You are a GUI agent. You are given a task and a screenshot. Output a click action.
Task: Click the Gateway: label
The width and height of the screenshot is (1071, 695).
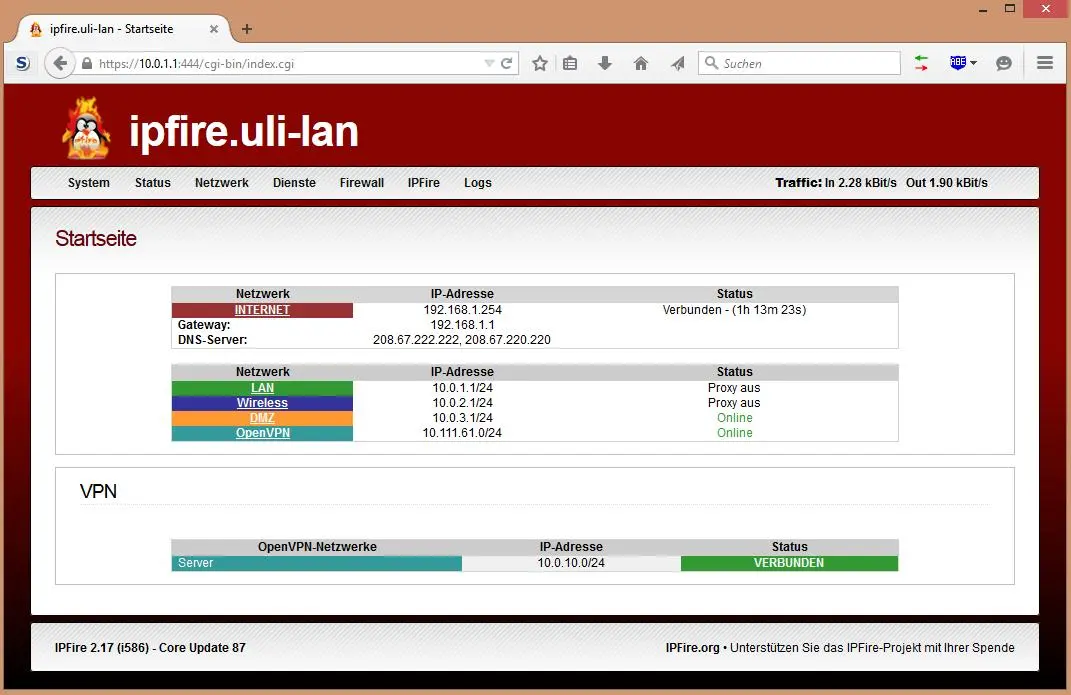[204, 325]
